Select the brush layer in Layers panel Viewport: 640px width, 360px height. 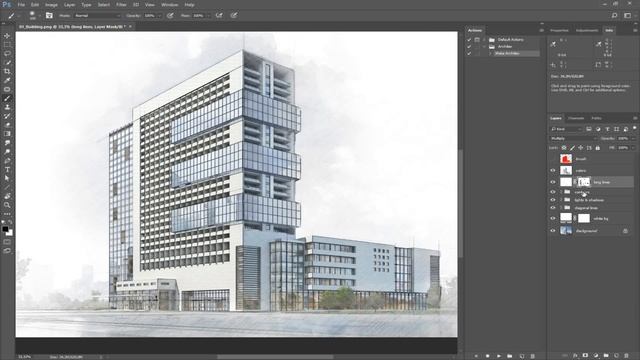(592, 159)
